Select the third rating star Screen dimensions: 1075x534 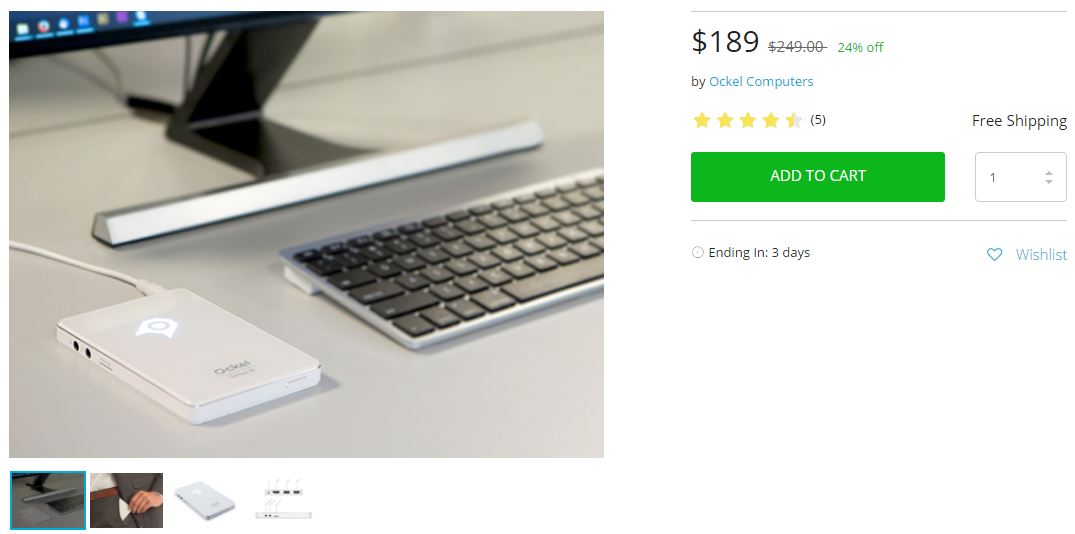(x=748, y=121)
